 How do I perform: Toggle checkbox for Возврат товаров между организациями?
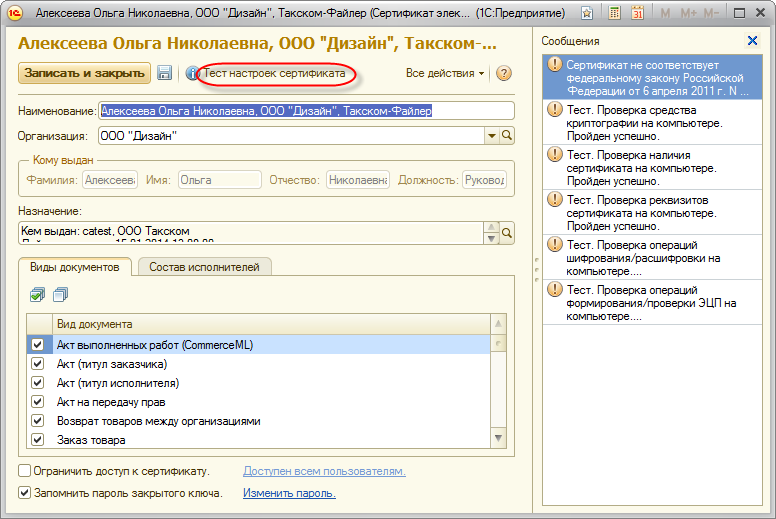point(38,421)
